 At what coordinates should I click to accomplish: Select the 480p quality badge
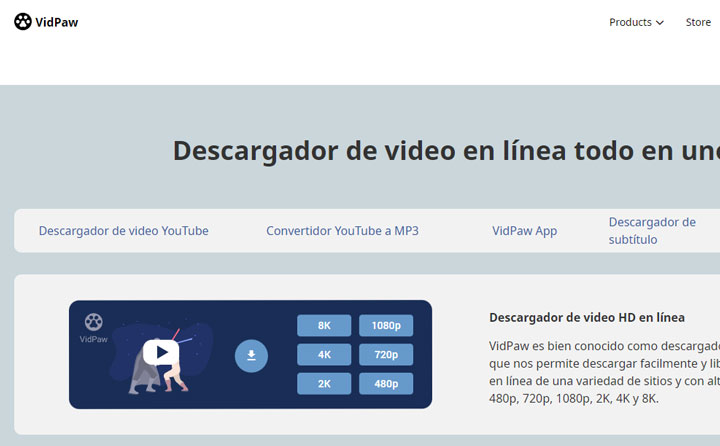(x=386, y=384)
